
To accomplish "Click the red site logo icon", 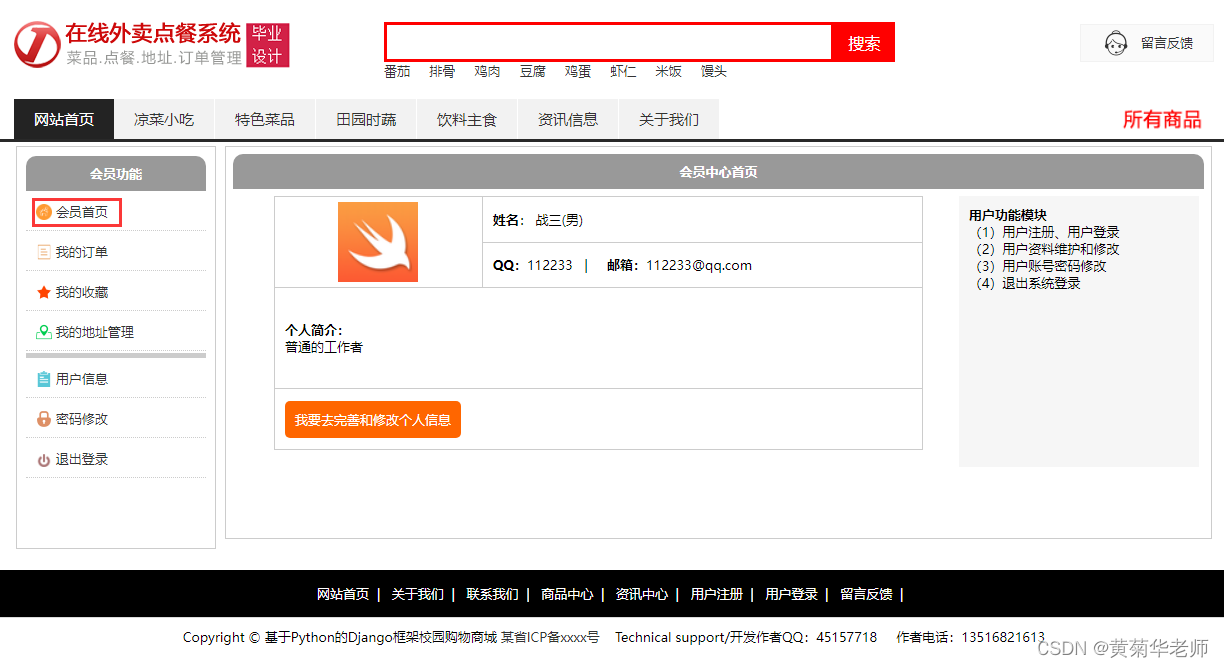I will [x=37, y=45].
